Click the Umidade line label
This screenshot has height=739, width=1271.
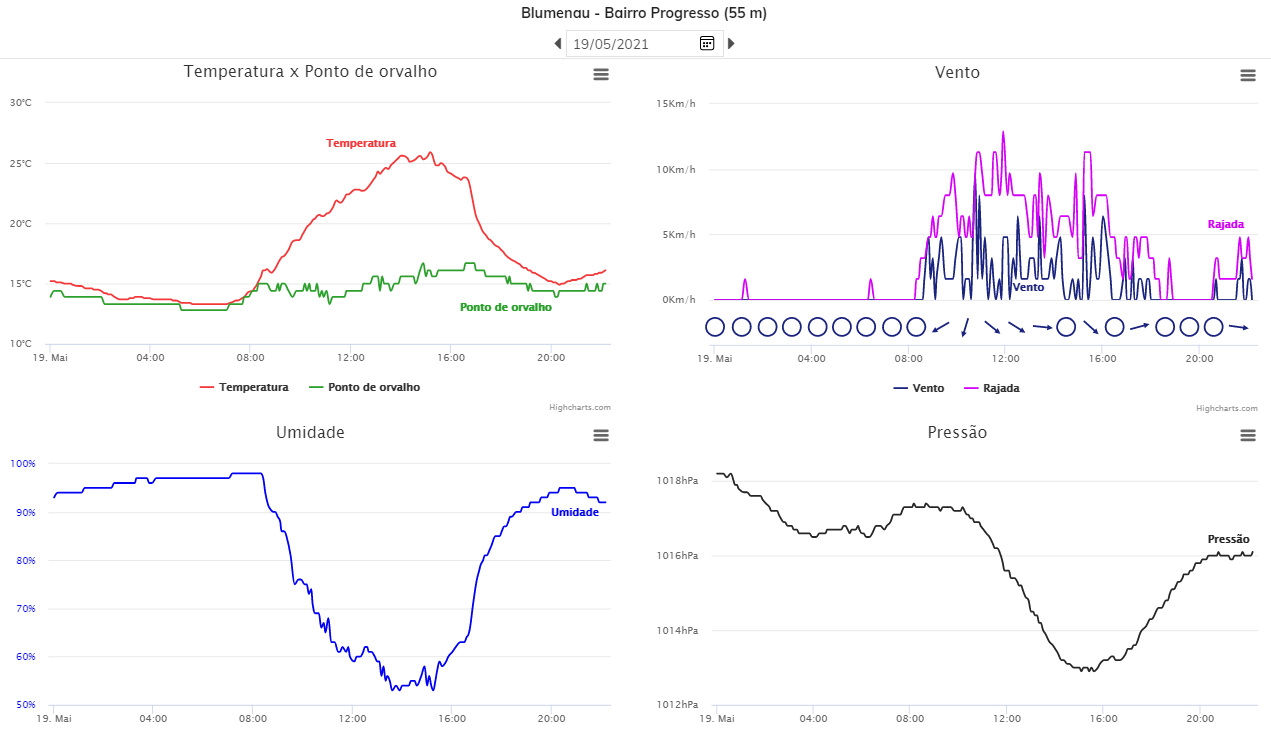point(575,512)
